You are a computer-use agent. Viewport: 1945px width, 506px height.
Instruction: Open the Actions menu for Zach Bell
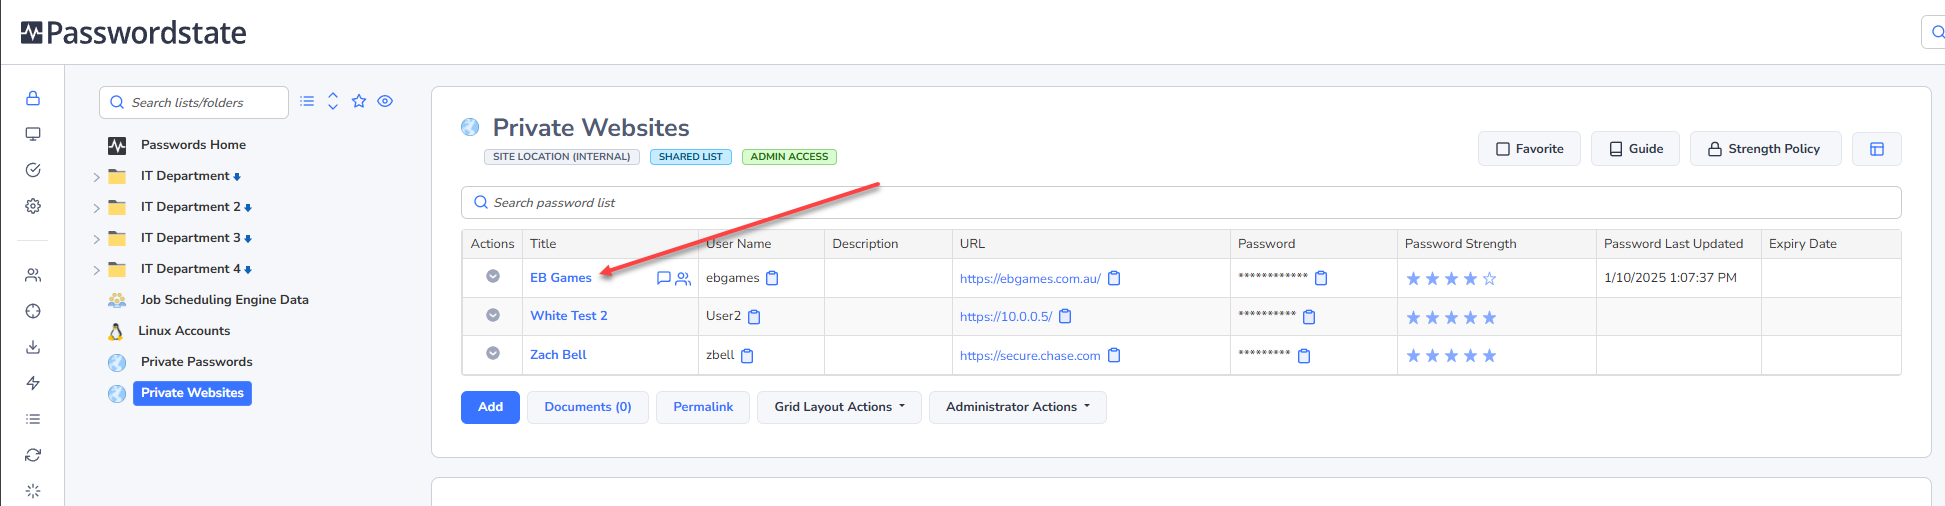493,353
